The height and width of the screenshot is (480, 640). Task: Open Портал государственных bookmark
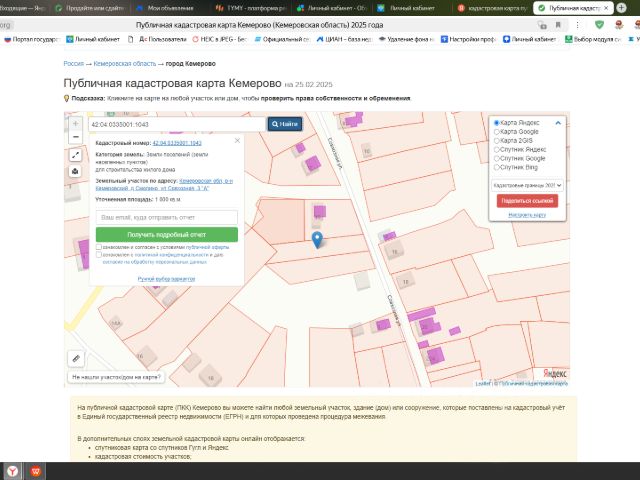coord(32,39)
